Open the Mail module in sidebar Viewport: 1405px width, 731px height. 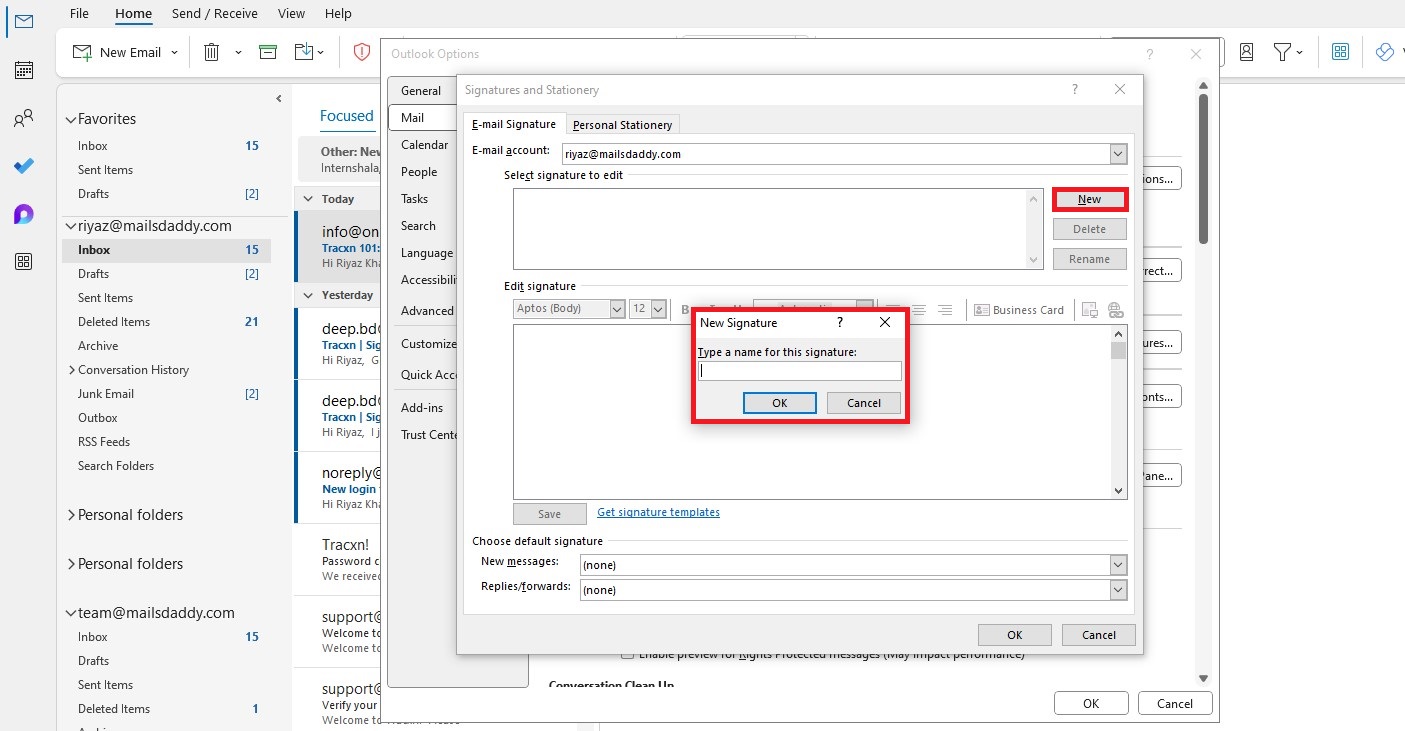24,21
